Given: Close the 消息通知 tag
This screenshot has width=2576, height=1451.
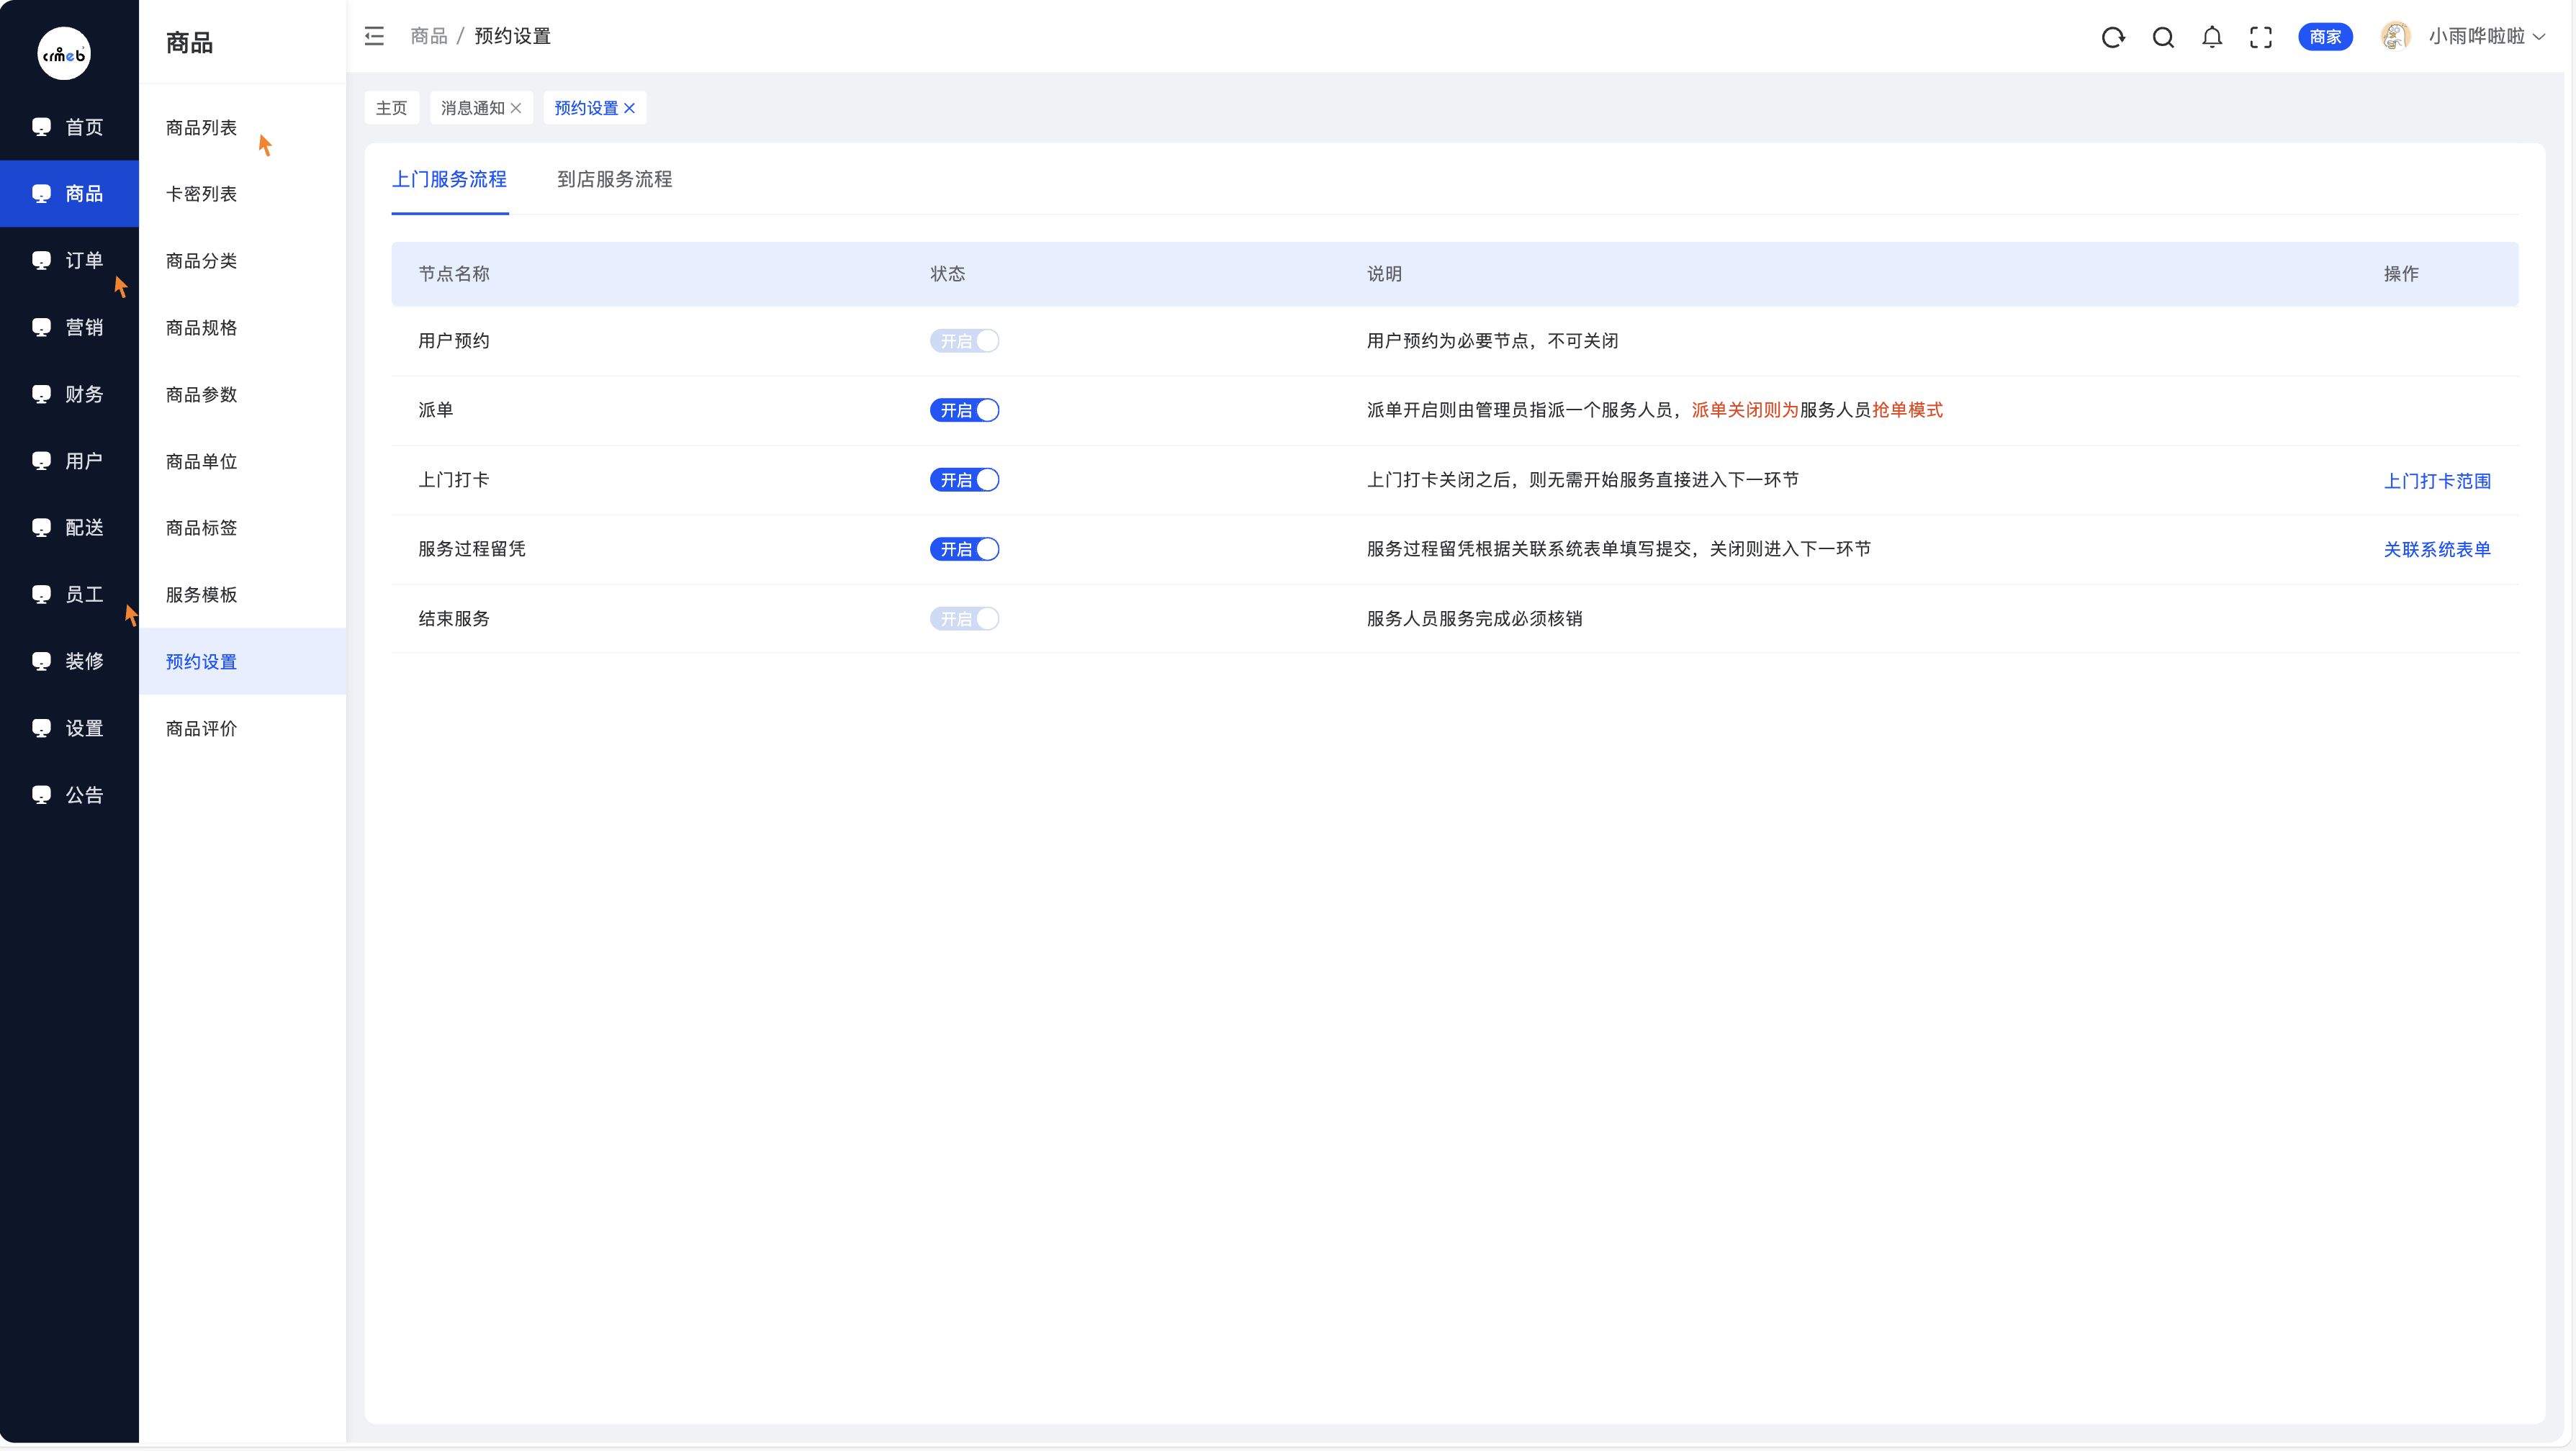Looking at the screenshot, I should coord(517,108).
